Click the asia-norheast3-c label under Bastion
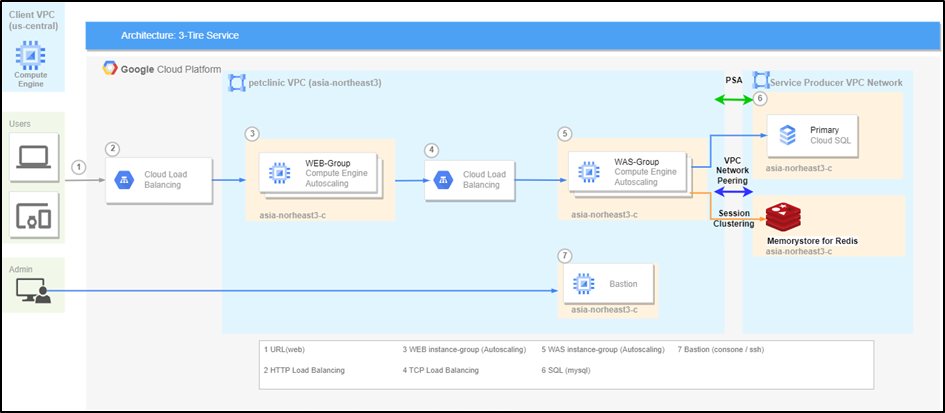 604,310
